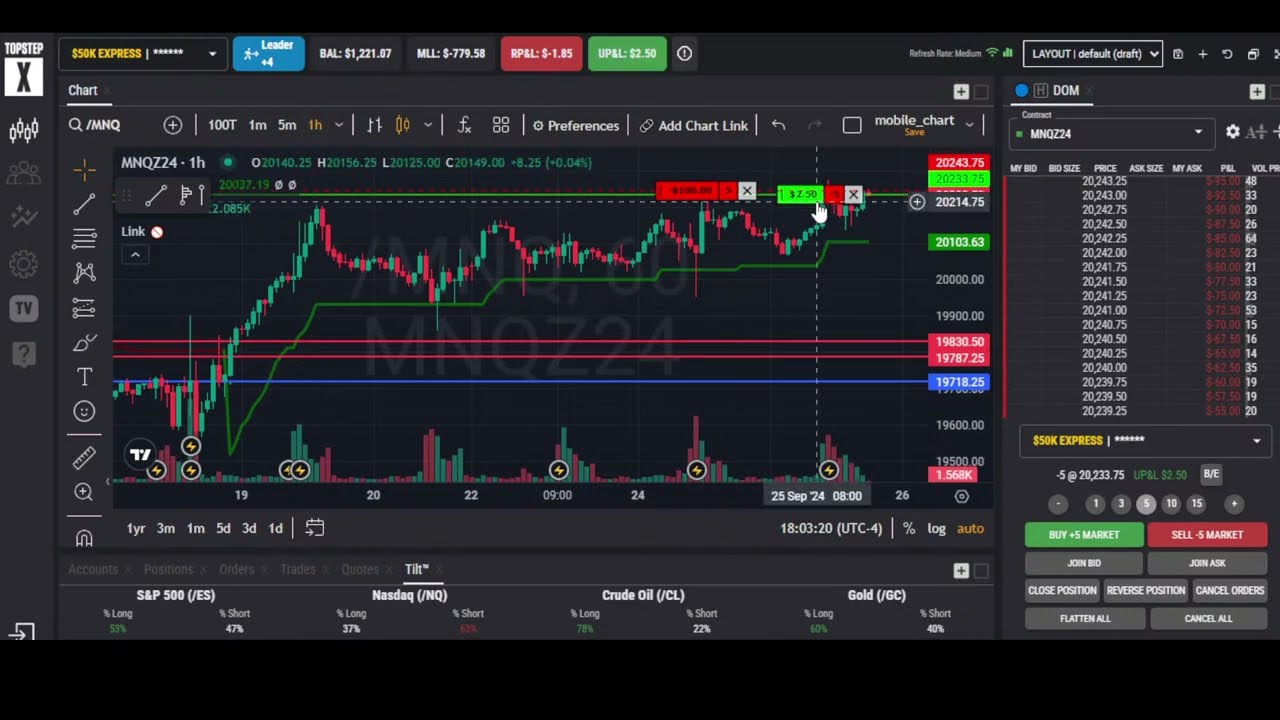Viewport: 1280px width, 720px height.
Task: Click BUY +5 MARKET button
Action: [1084, 535]
